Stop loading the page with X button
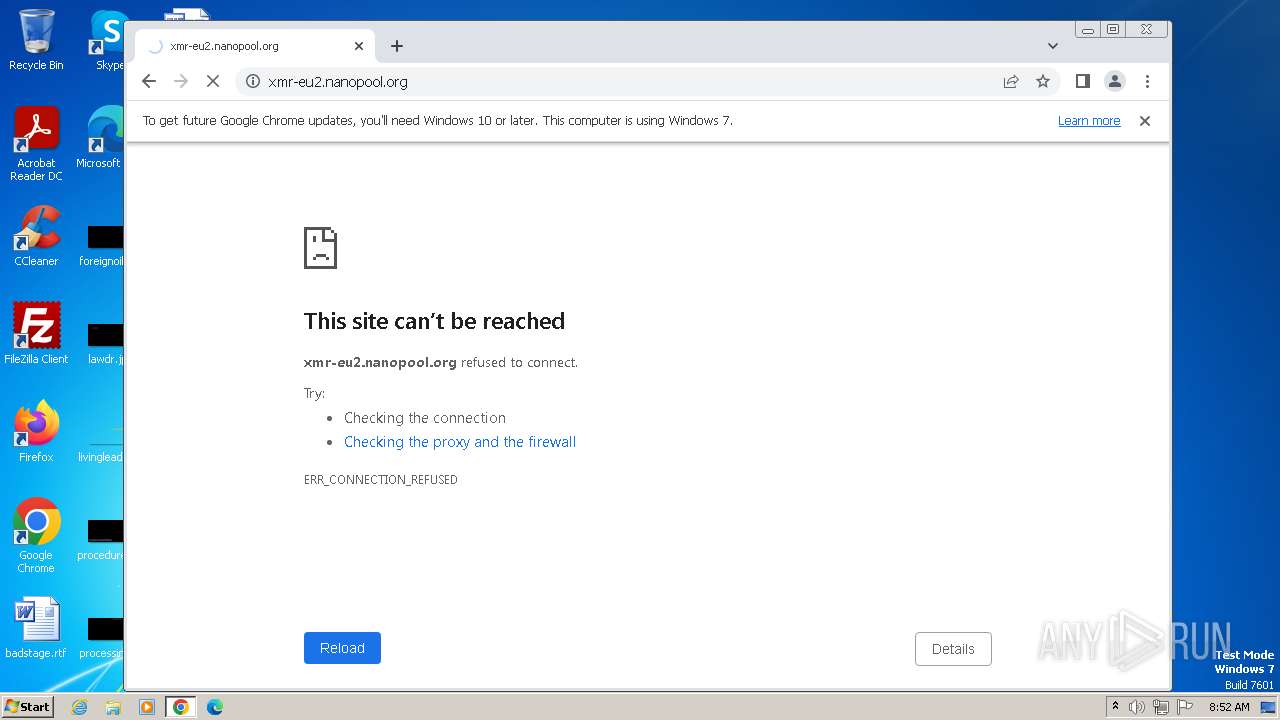The image size is (1280, 720). [213, 82]
